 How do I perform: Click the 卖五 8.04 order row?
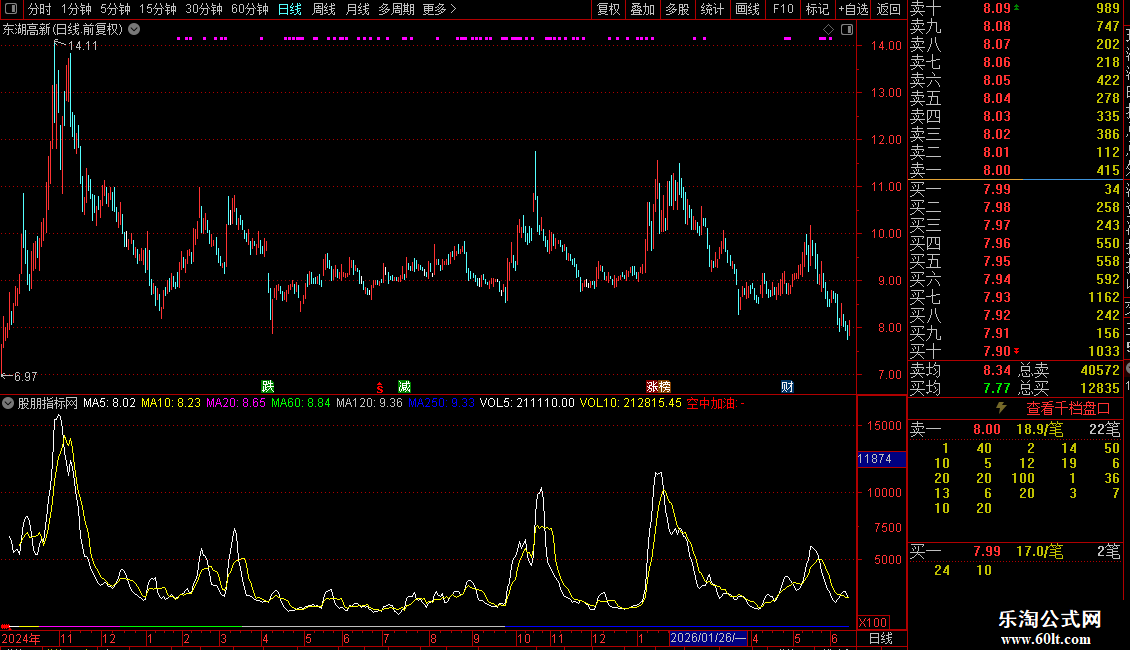pyautogui.click(x=1015, y=98)
